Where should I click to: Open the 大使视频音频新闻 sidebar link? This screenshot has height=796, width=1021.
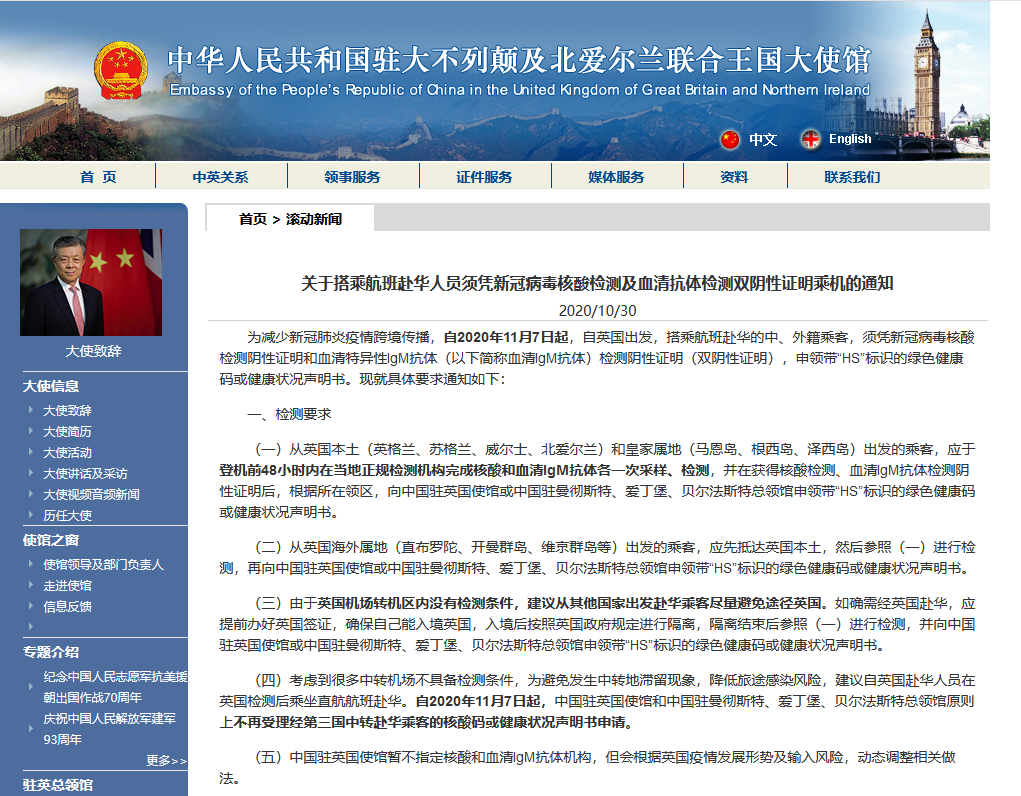tap(91, 495)
